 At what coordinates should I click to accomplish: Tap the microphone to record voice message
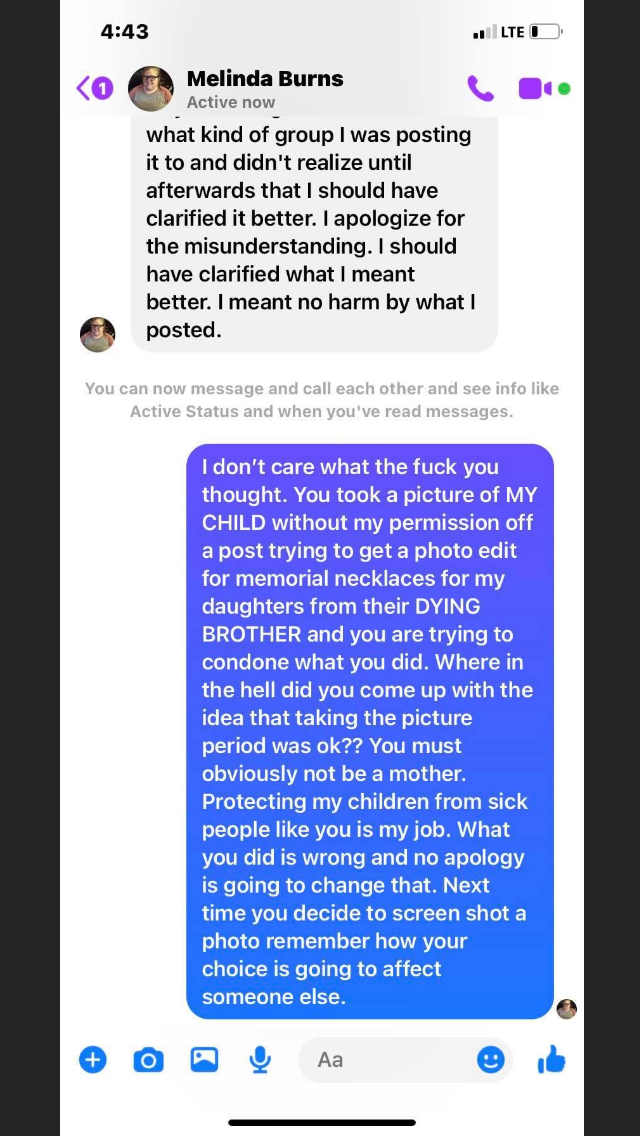(x=260, y=1060)
